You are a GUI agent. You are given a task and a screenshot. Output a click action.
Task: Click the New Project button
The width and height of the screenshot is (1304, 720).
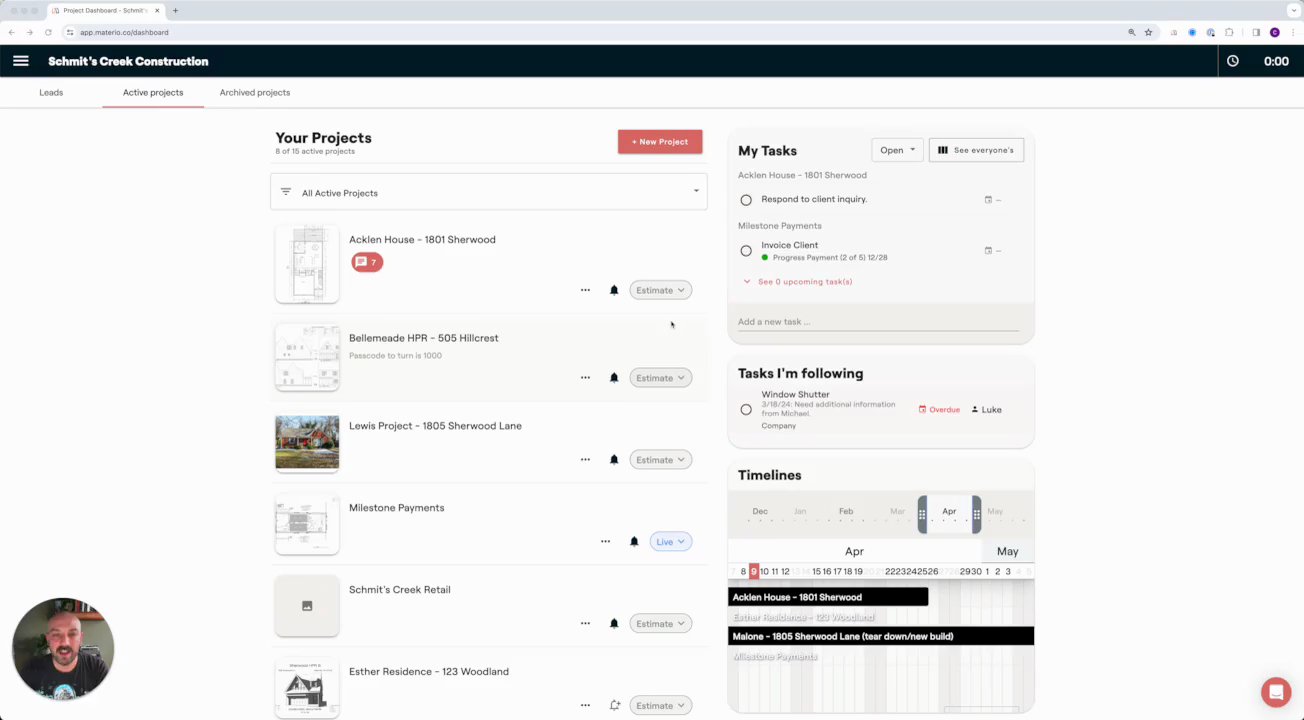click(660, 142)
